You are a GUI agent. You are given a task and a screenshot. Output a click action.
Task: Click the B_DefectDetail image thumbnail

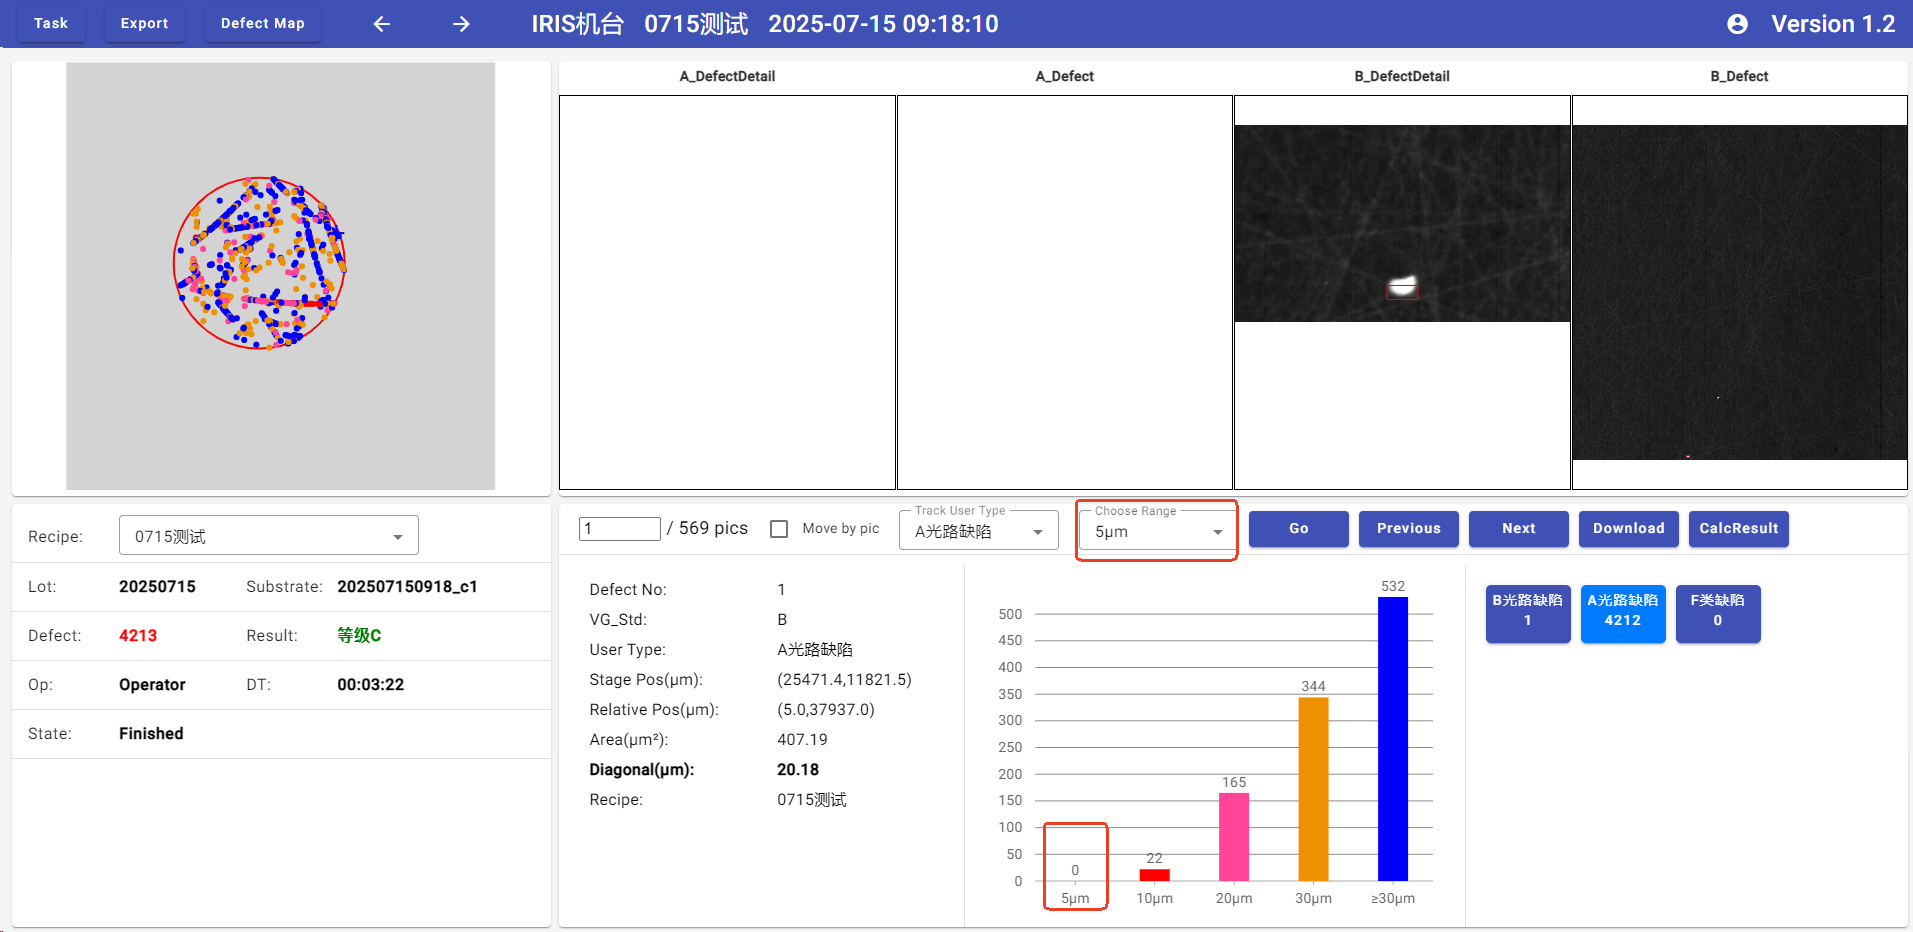tap(1402, 223)
